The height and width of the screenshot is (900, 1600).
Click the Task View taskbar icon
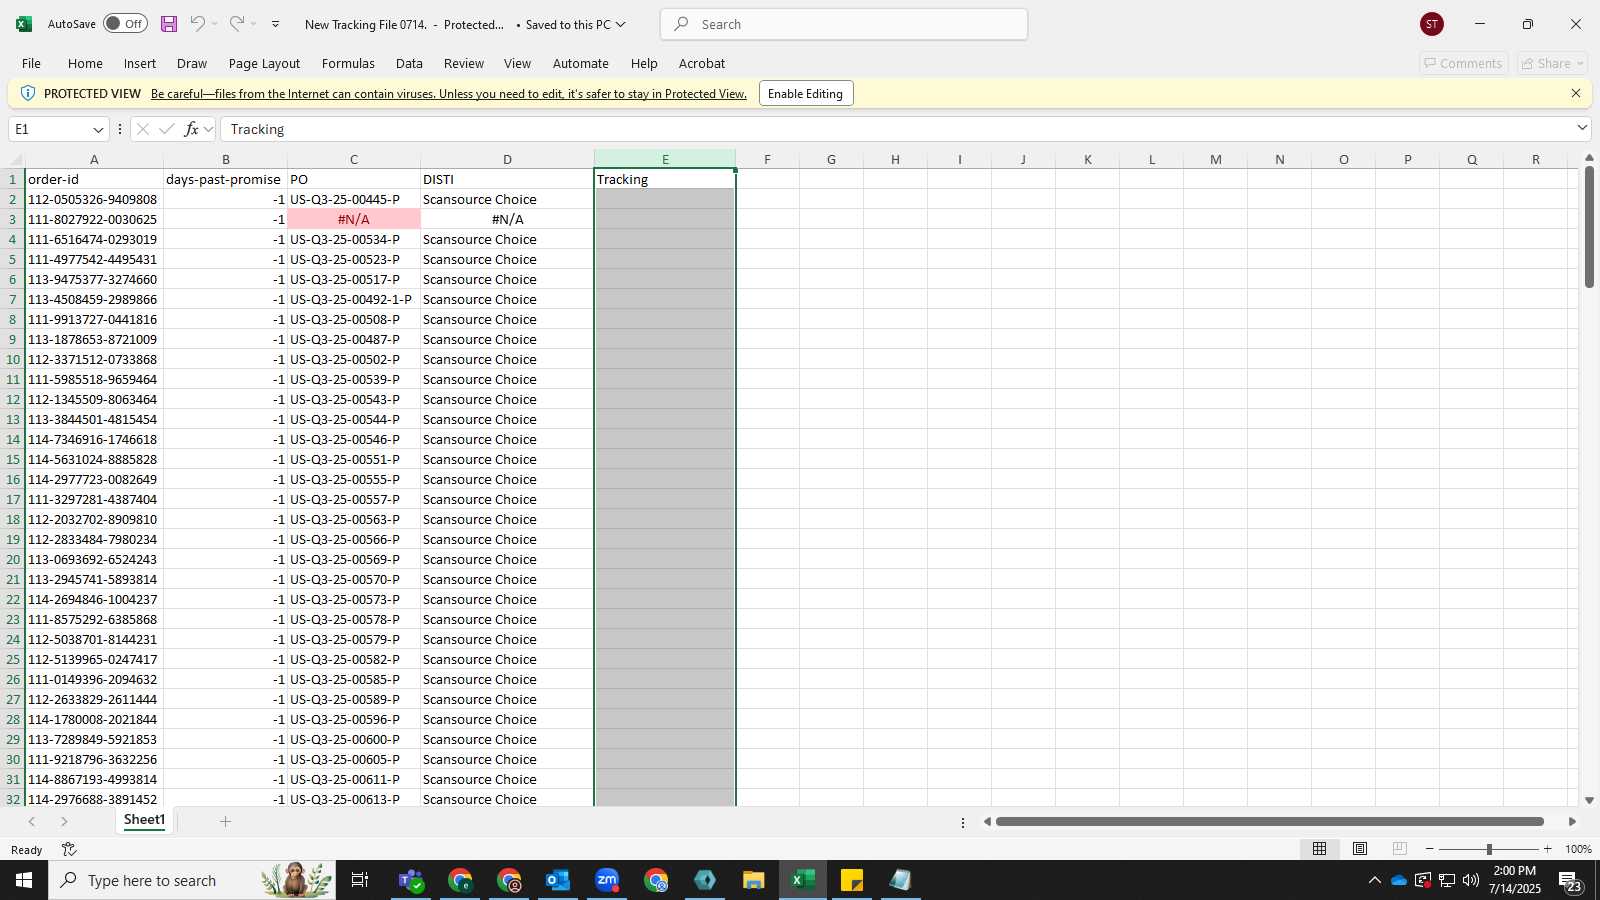point(360,880)
